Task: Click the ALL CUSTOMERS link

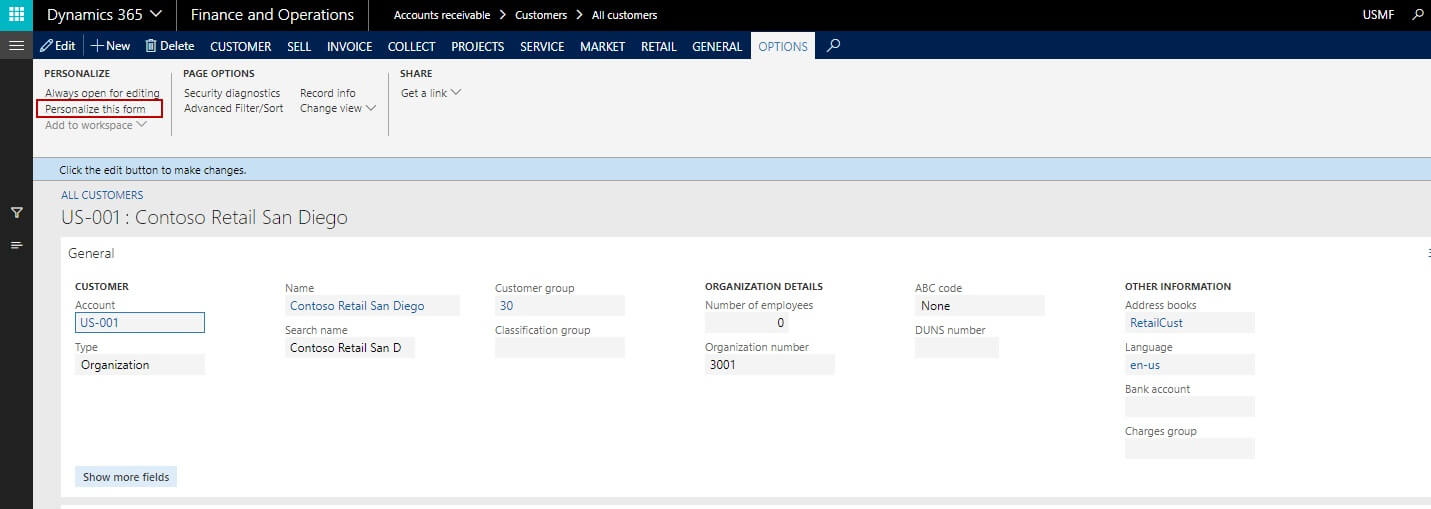Action: 102,195
